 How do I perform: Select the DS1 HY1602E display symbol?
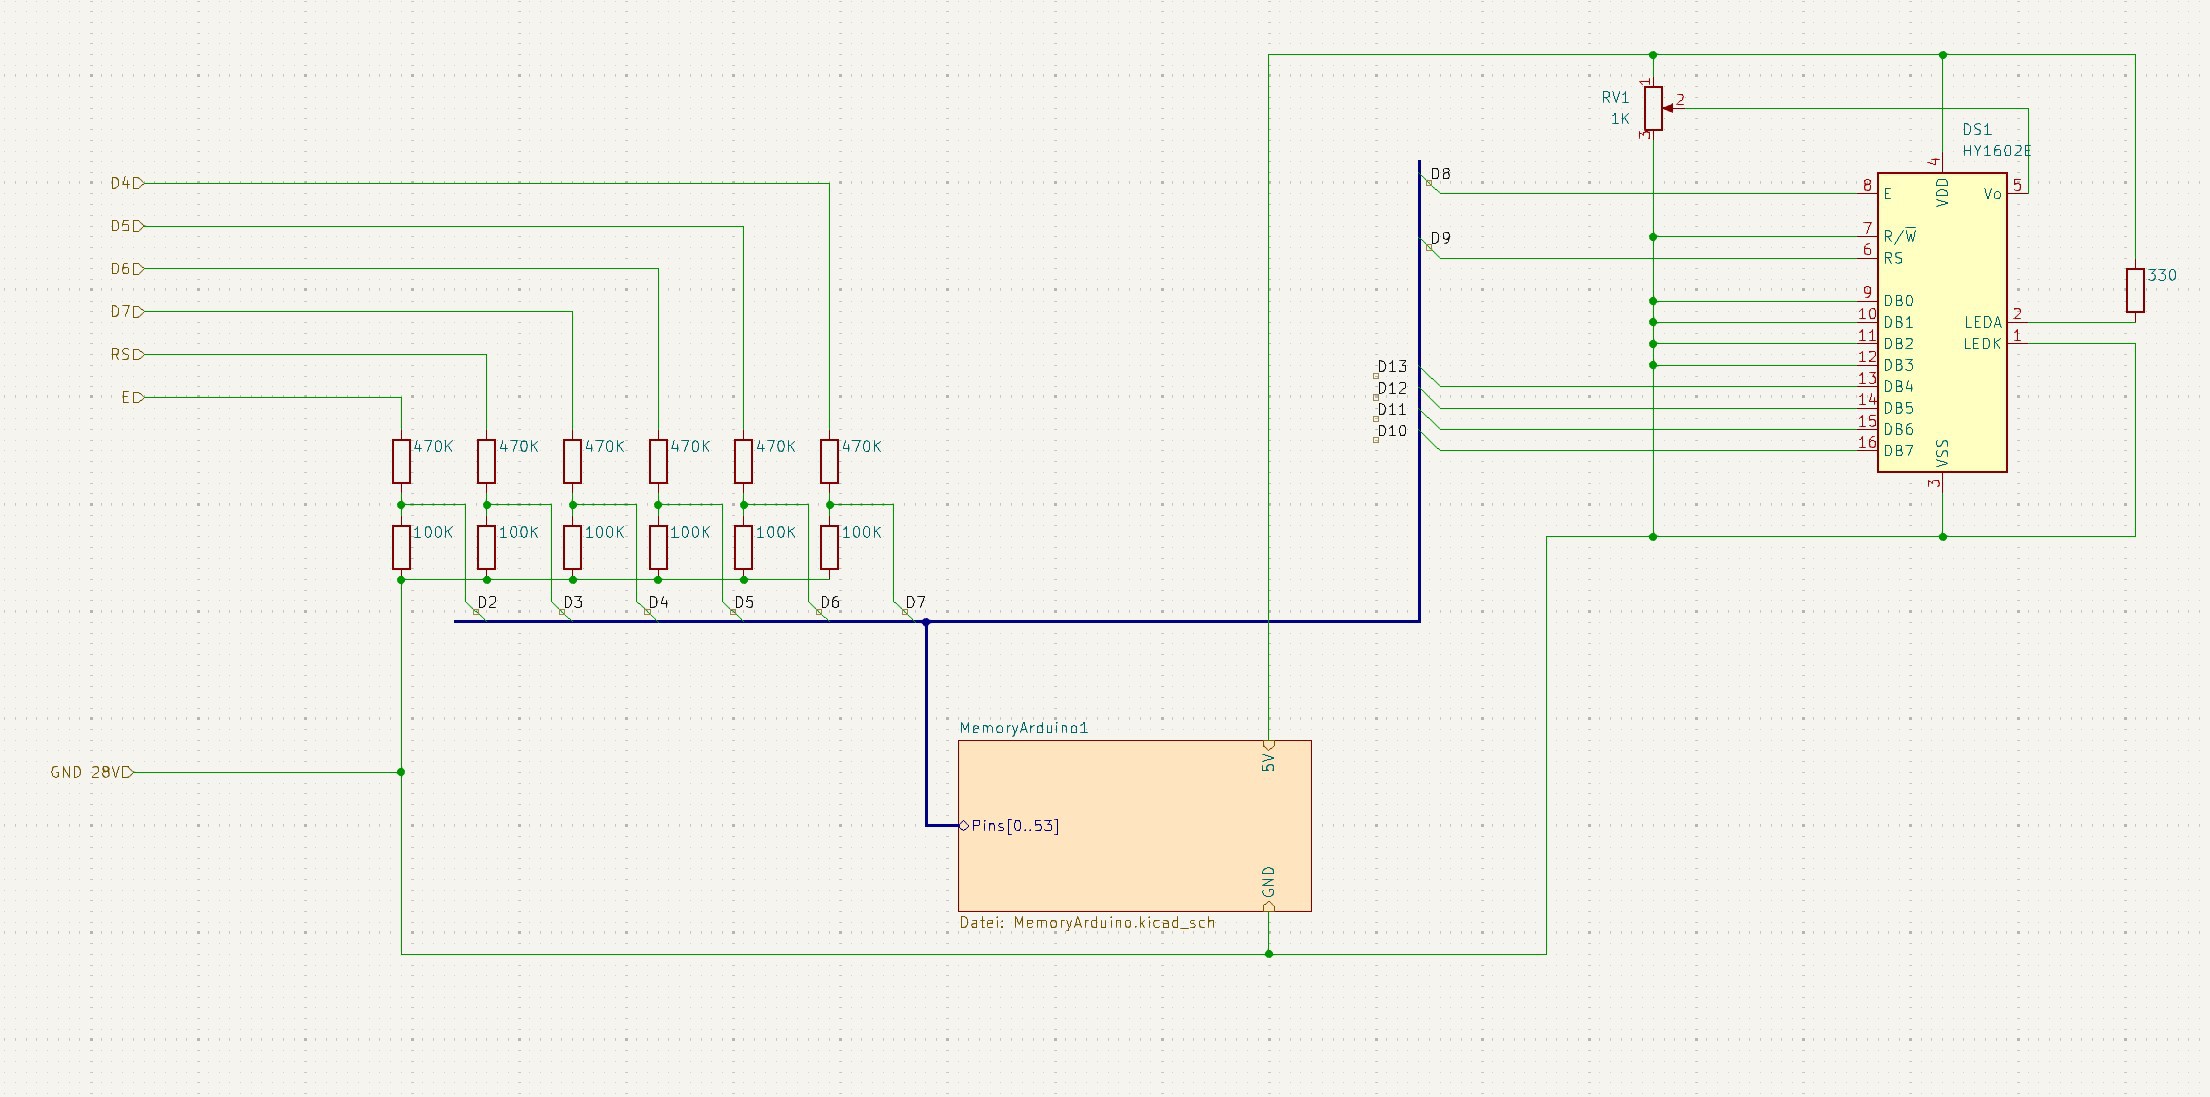coord(1940,320)
